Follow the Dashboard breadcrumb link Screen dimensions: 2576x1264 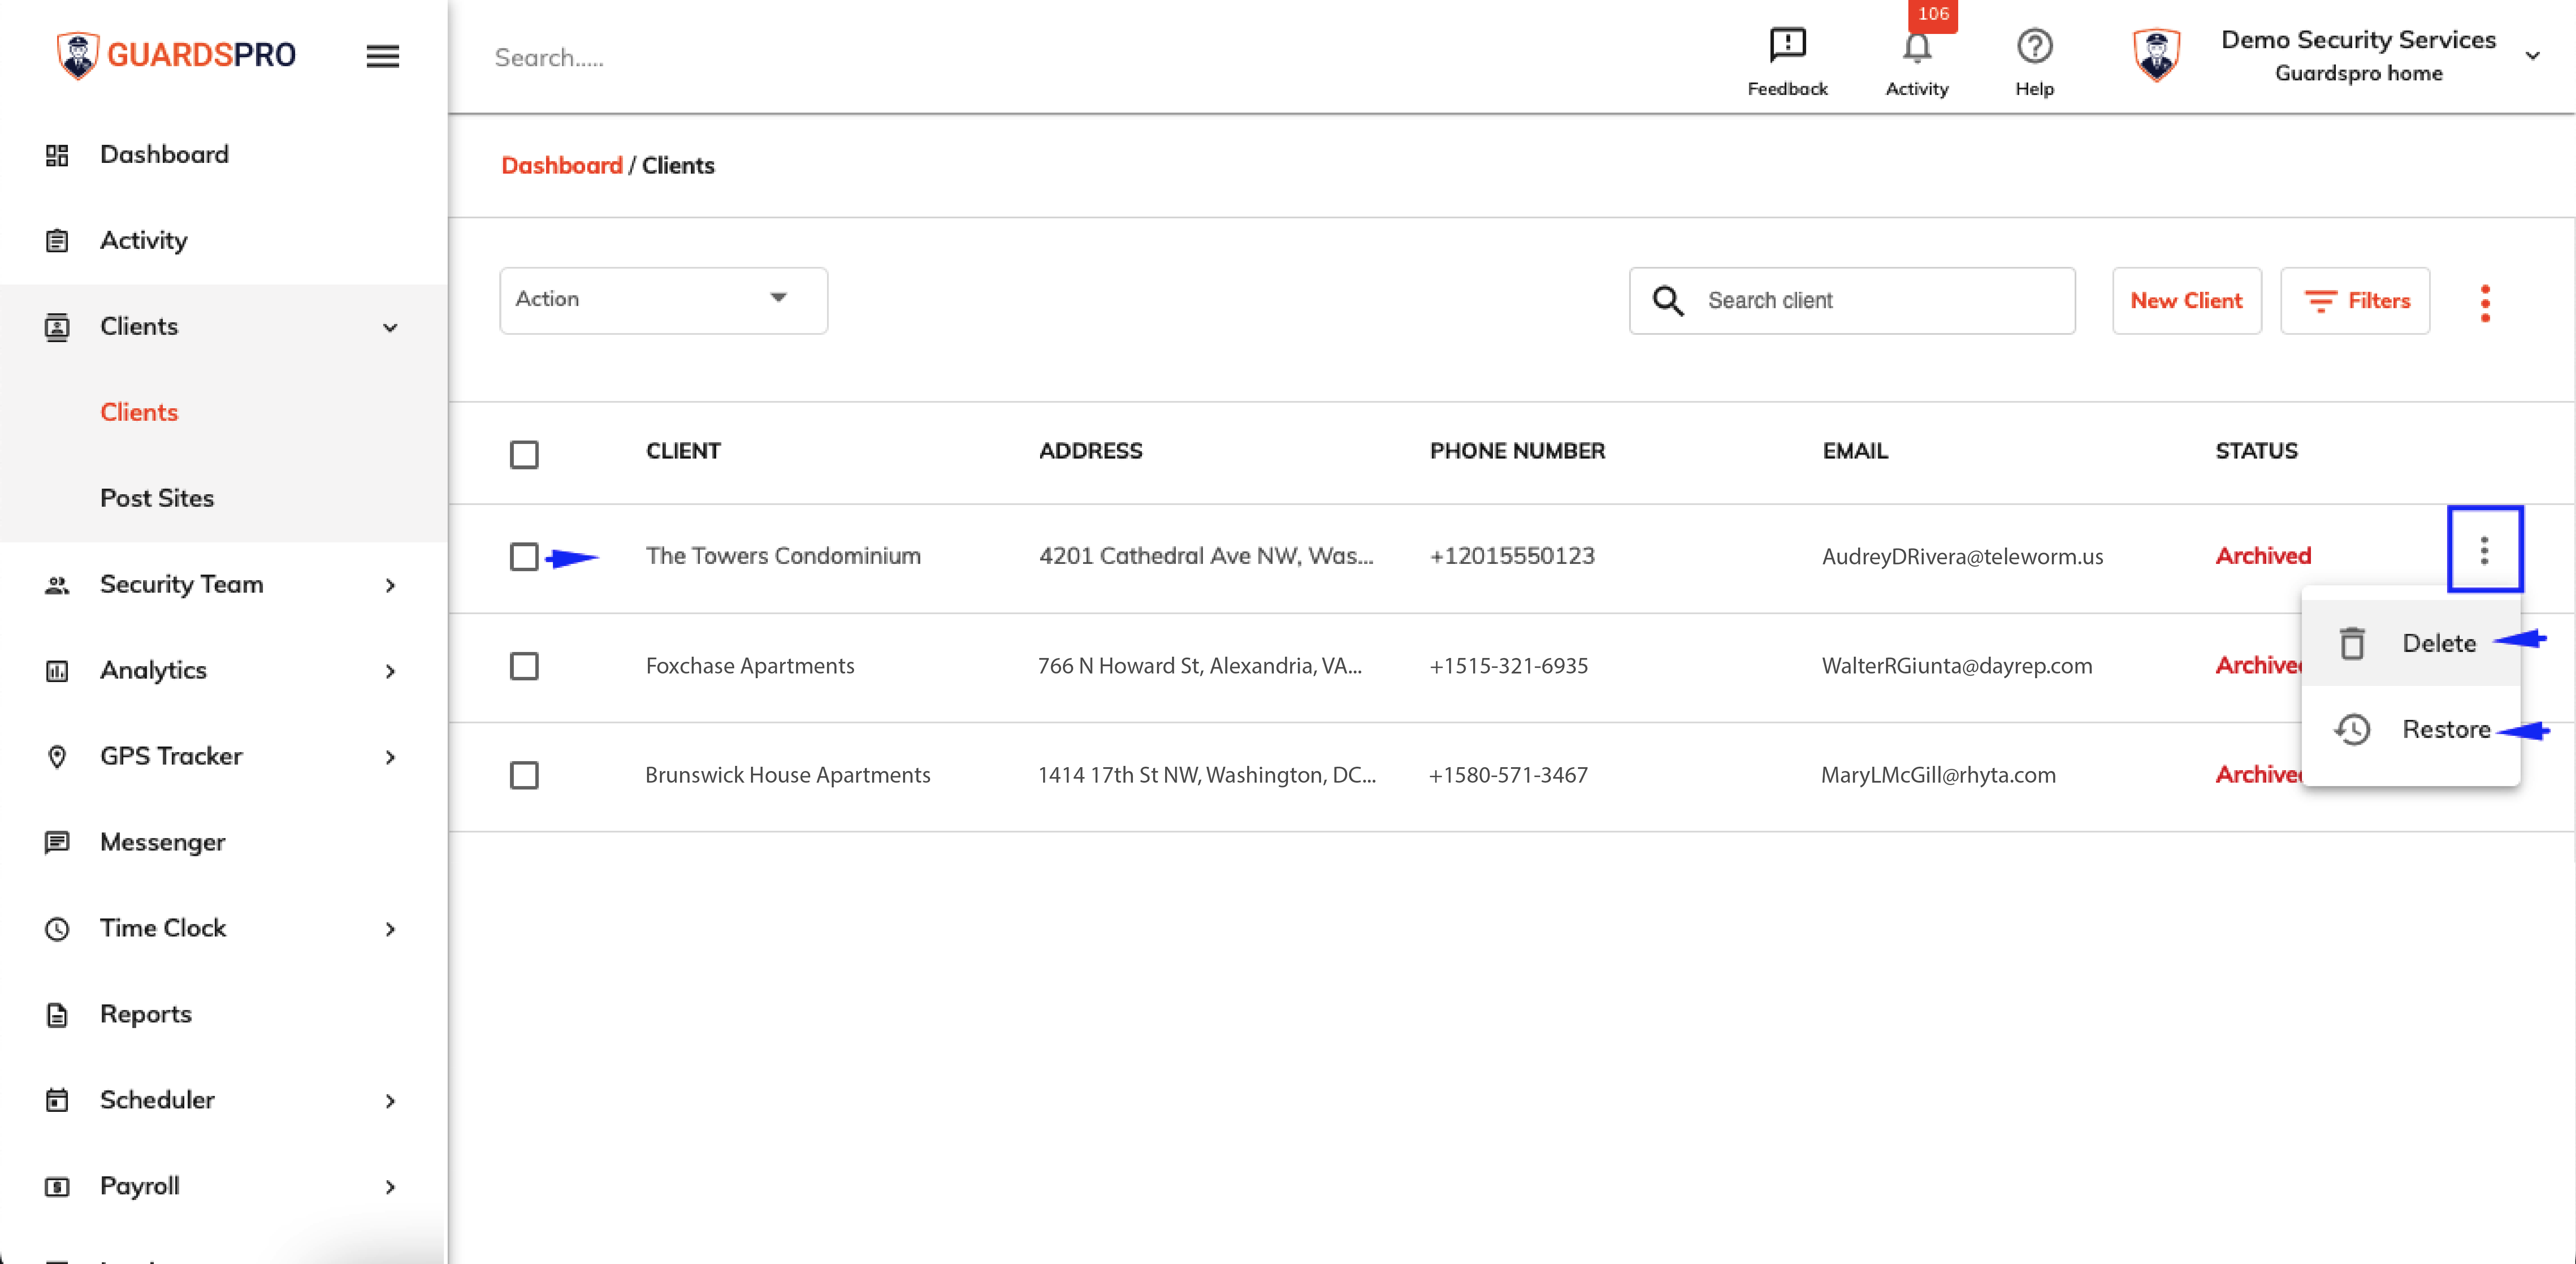point(561,166)
